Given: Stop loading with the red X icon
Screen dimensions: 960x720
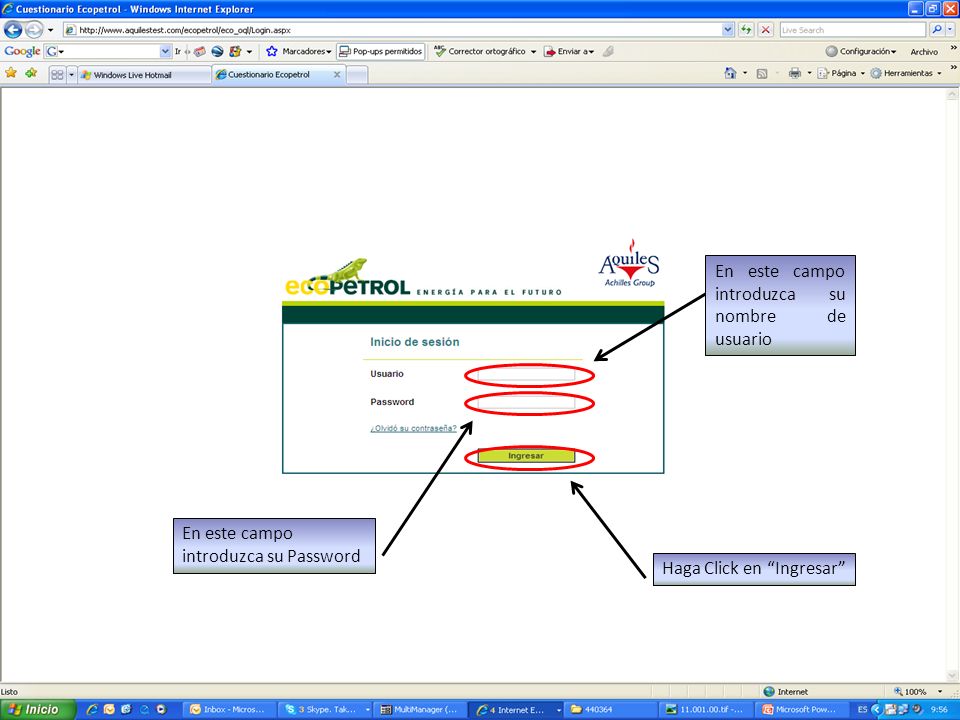Looking at the screenshot, I should tap(765, 30).
